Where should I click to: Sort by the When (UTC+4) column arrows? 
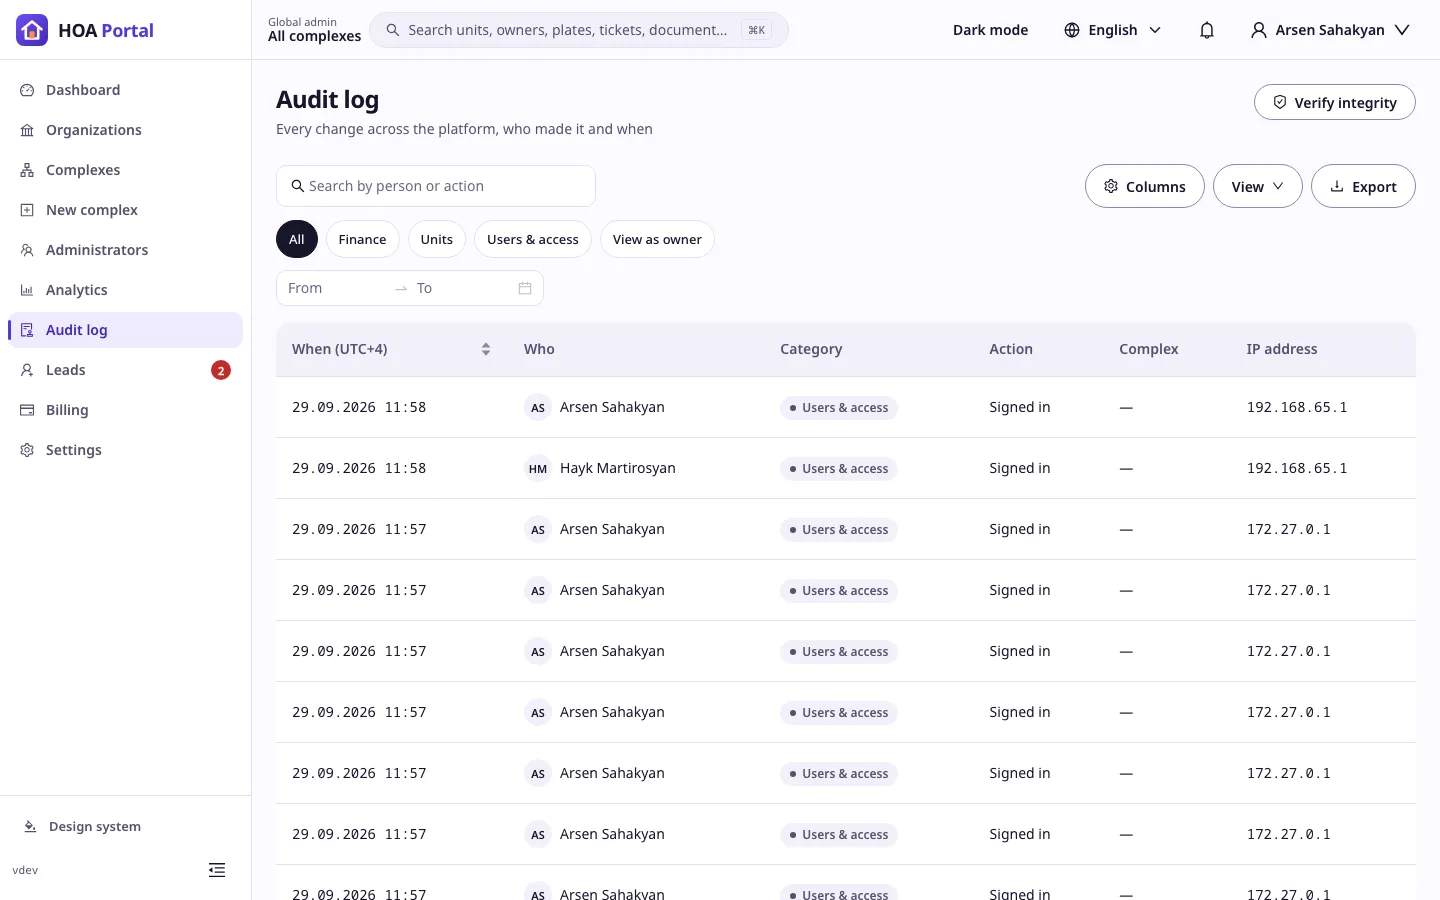click(x=486, y=349)
